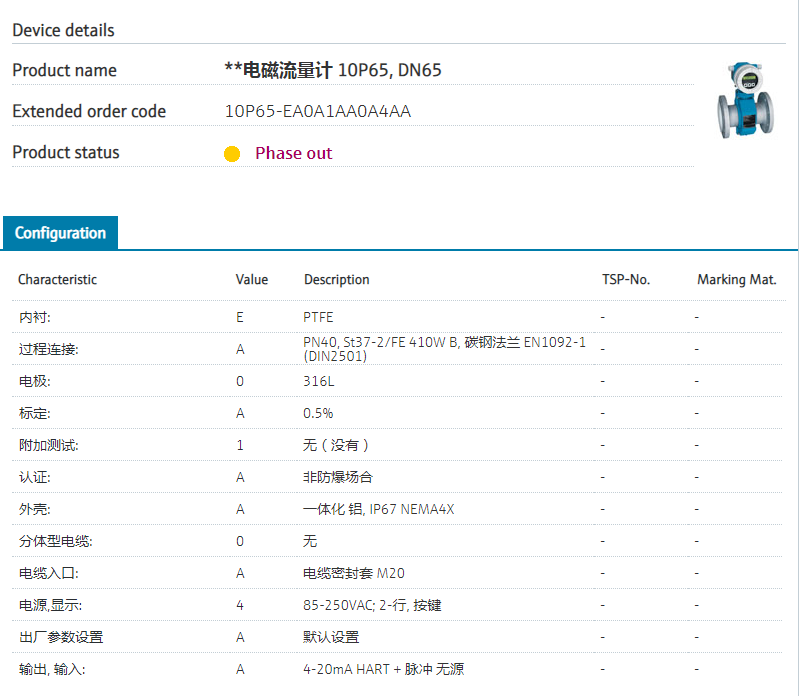Viewport: 799px width, 696px height.
Task: Select the 过程连接 row label
Action: click(x=48, y=349)
